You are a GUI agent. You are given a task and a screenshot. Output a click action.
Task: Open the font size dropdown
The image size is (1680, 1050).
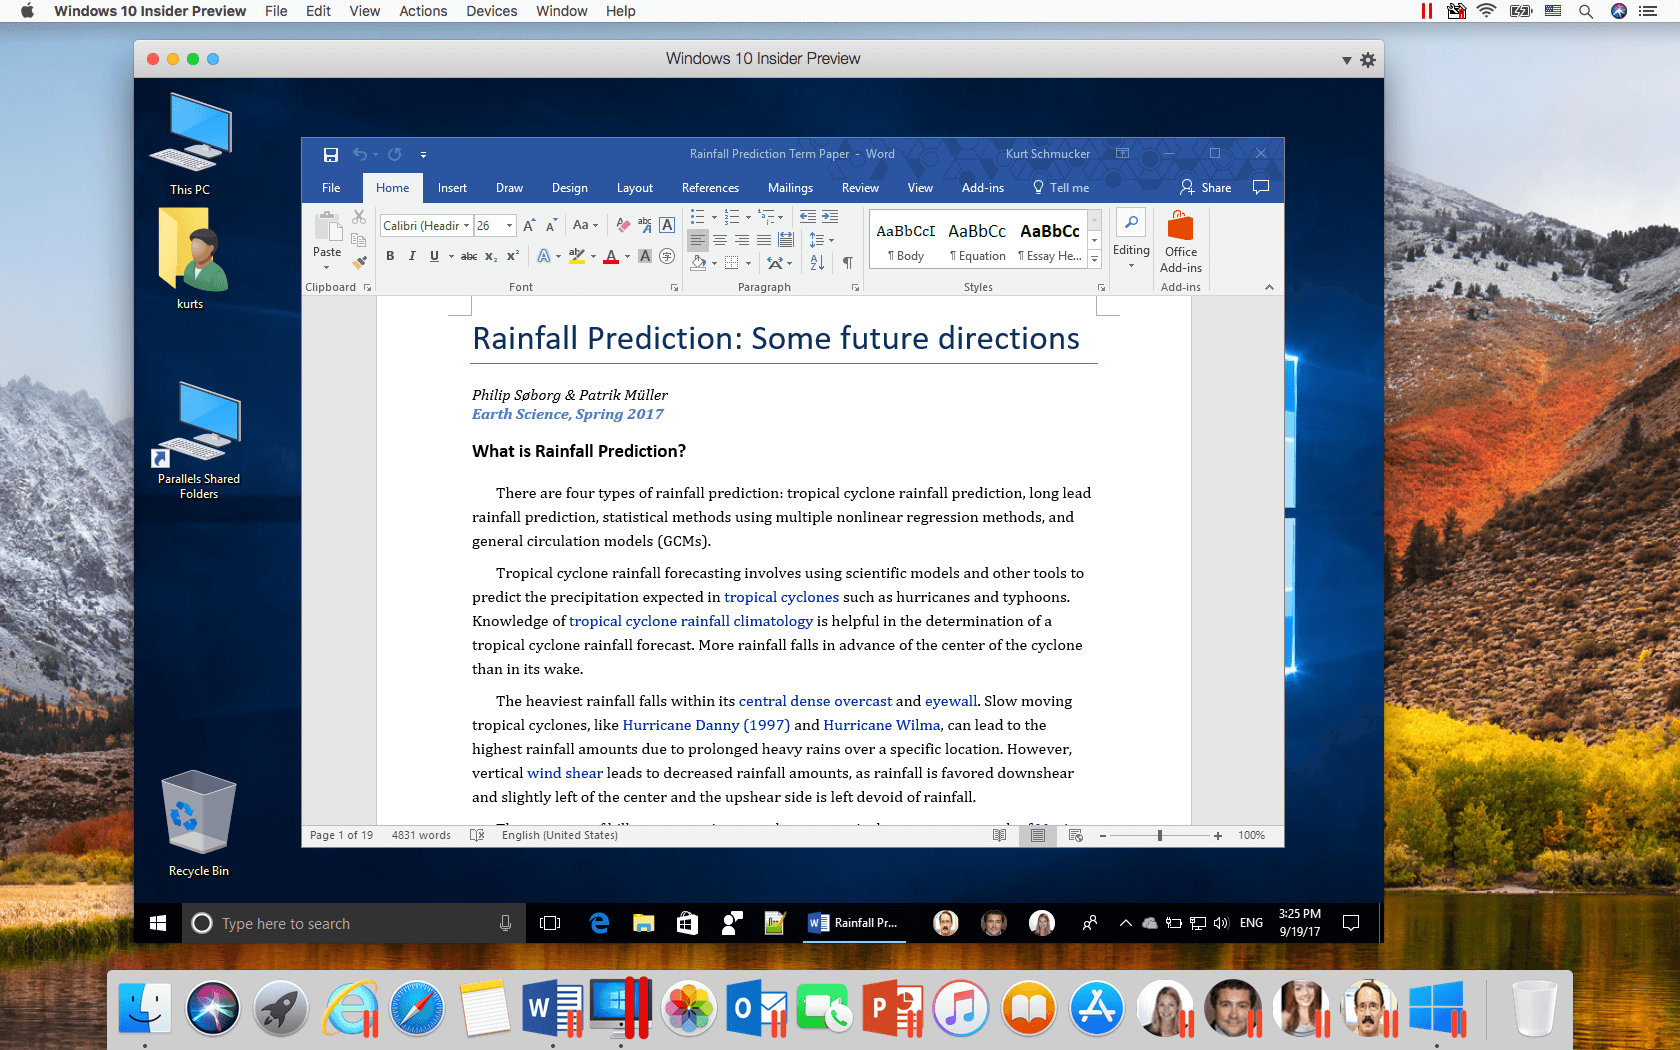point(509,226)
